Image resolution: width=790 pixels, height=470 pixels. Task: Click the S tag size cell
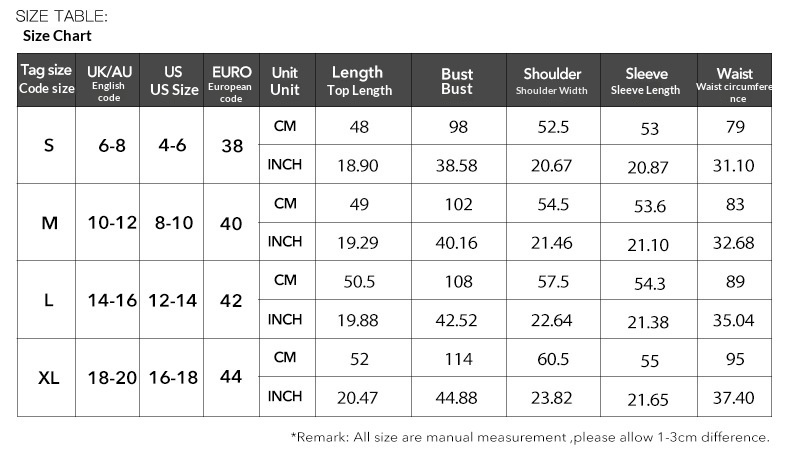[x=49, y=145]
